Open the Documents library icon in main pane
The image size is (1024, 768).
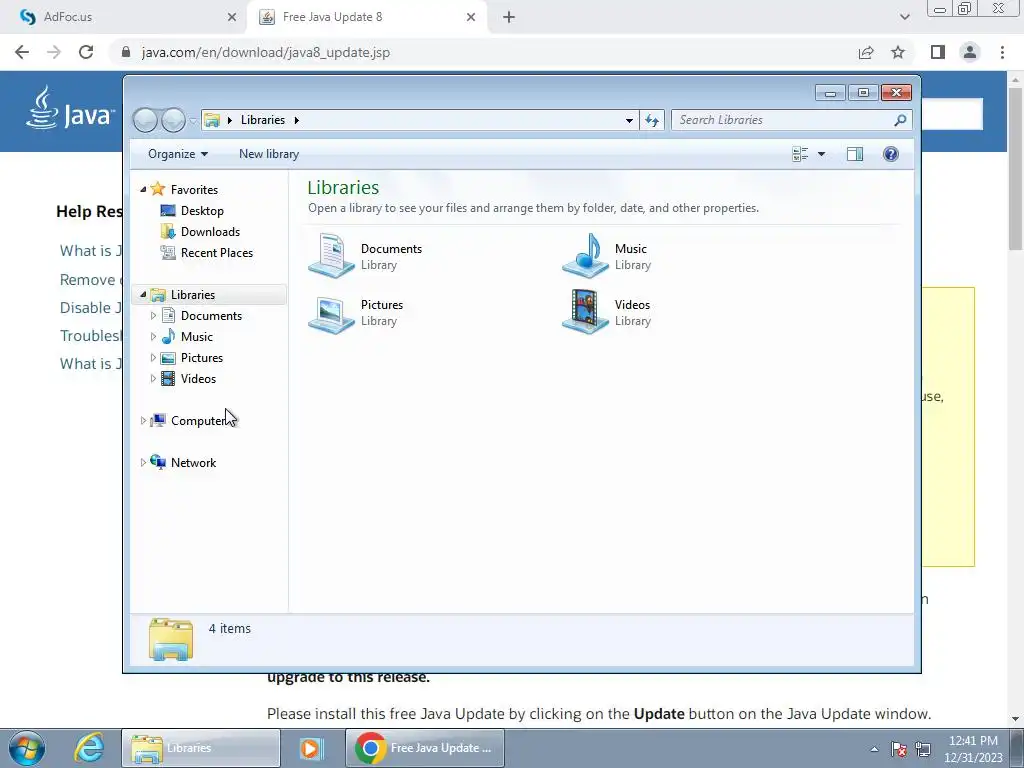tap(331, 256)
